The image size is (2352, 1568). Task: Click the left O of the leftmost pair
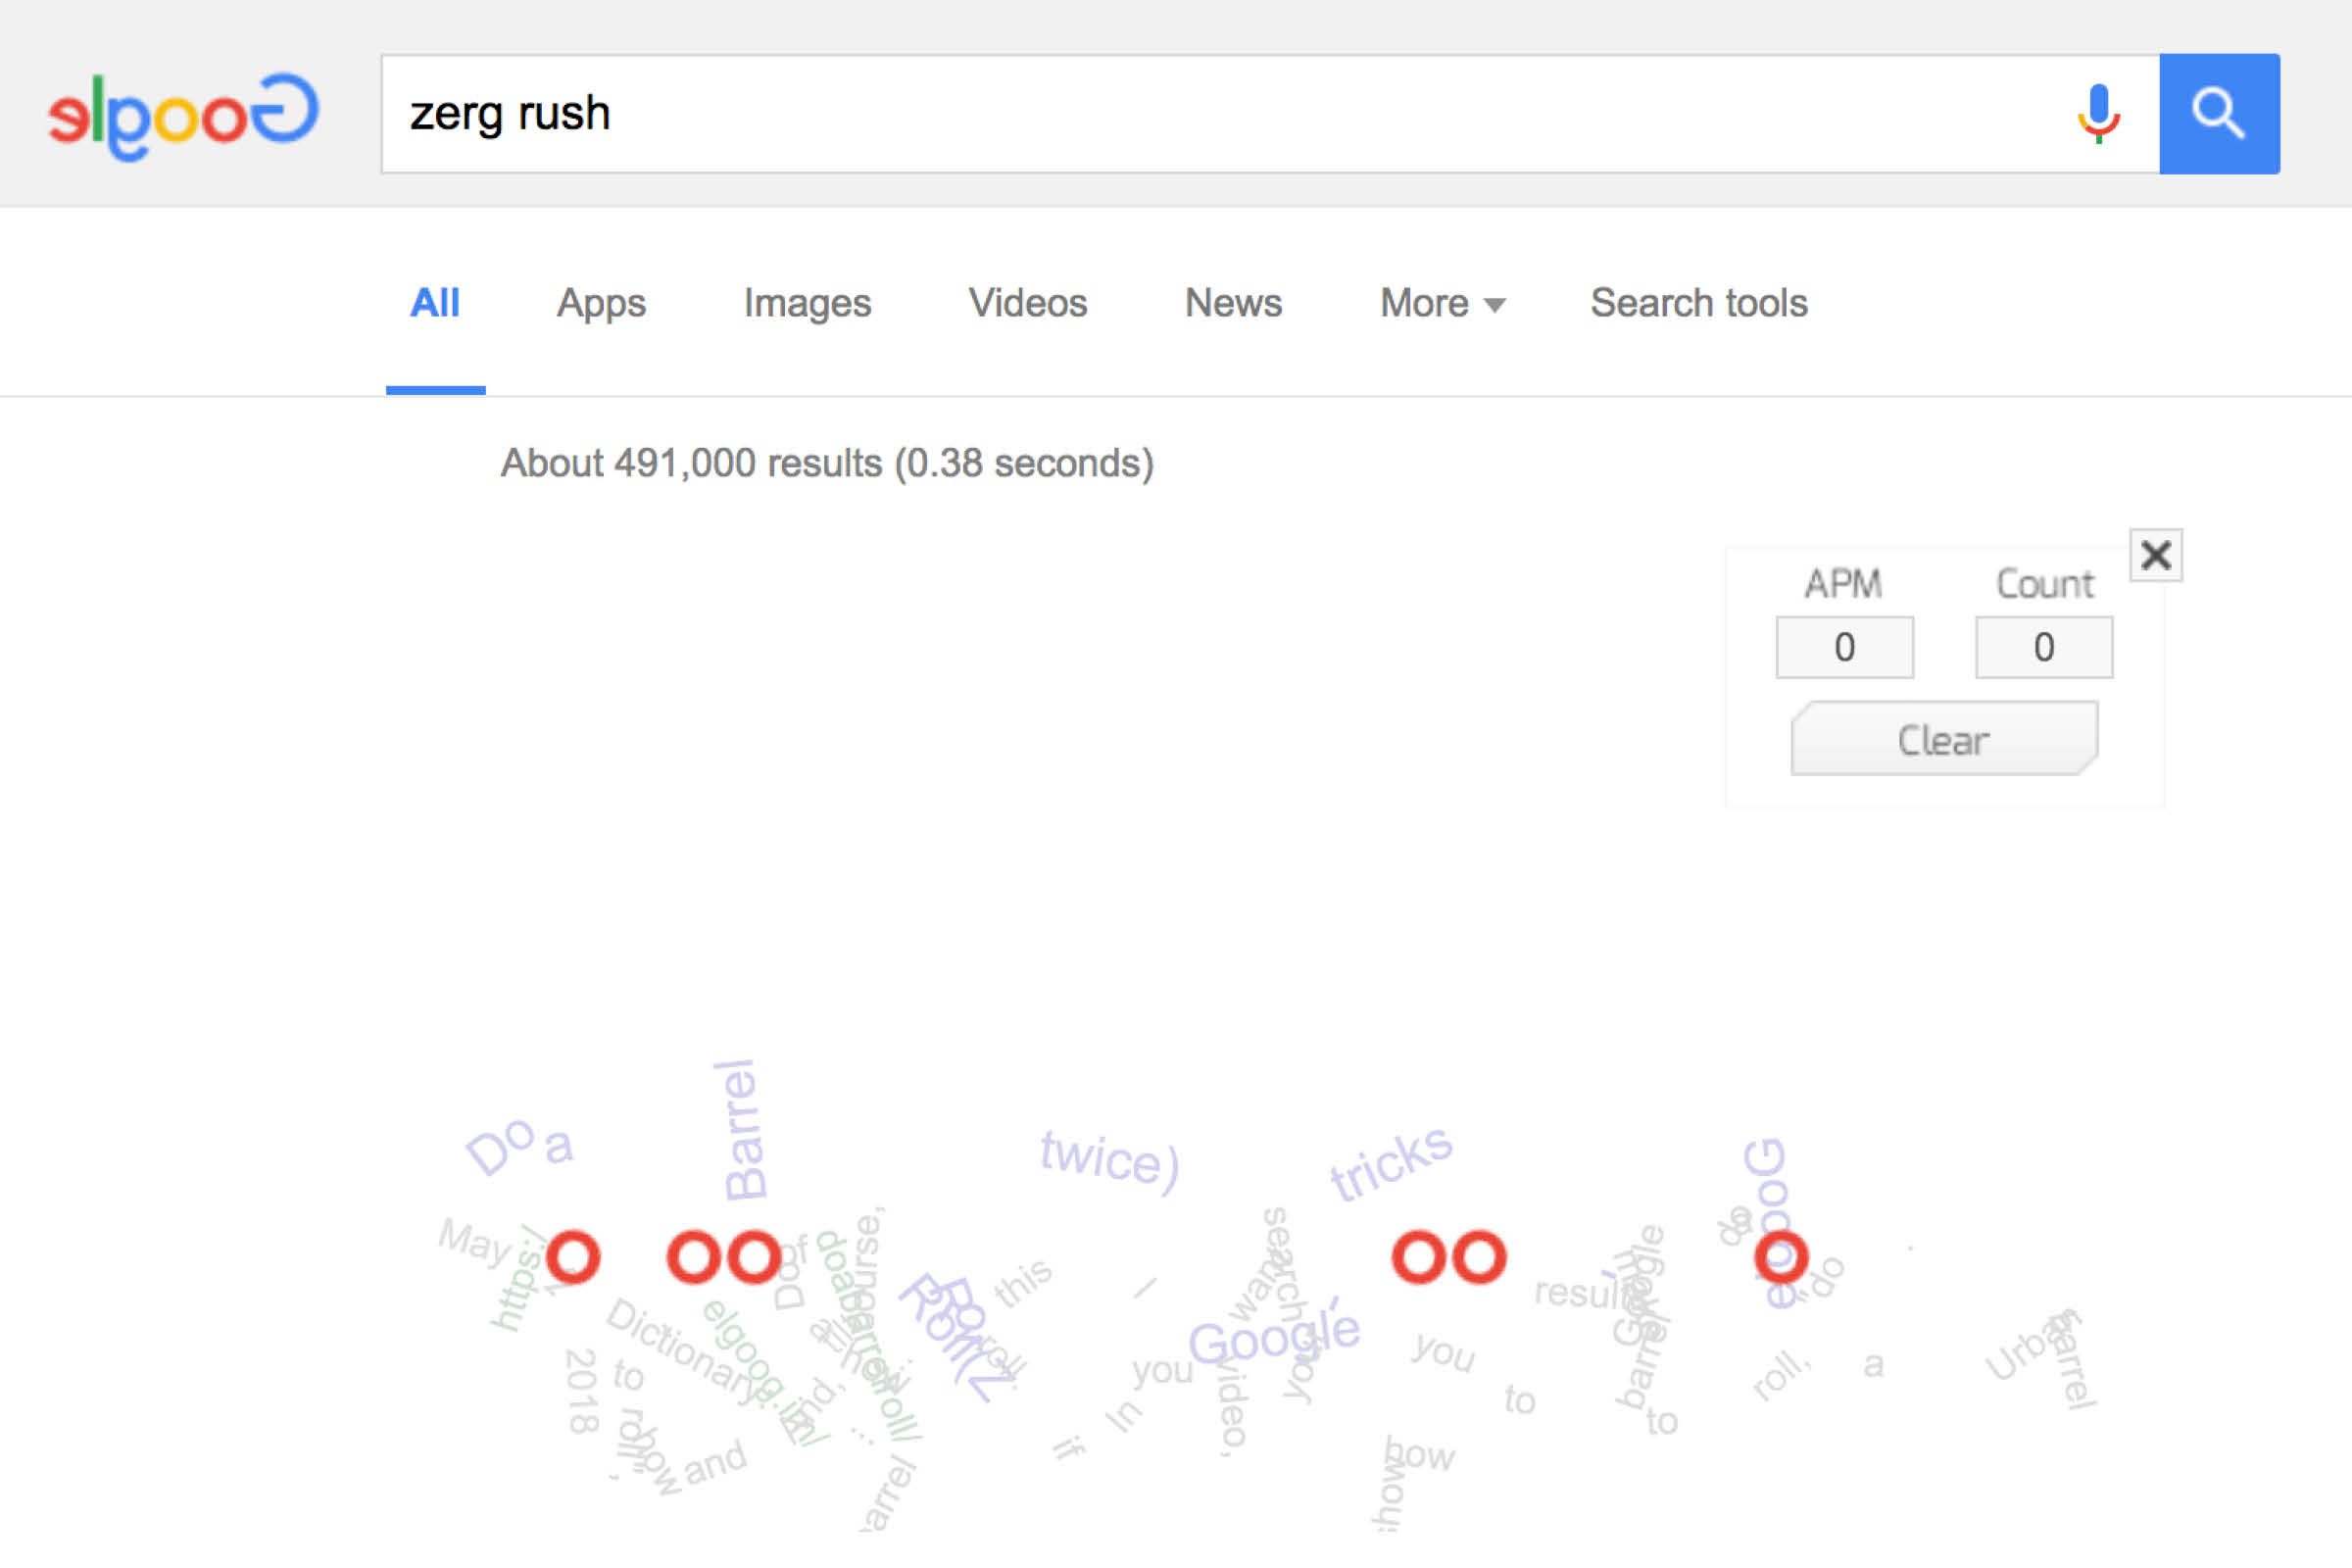pos(694,1258)
